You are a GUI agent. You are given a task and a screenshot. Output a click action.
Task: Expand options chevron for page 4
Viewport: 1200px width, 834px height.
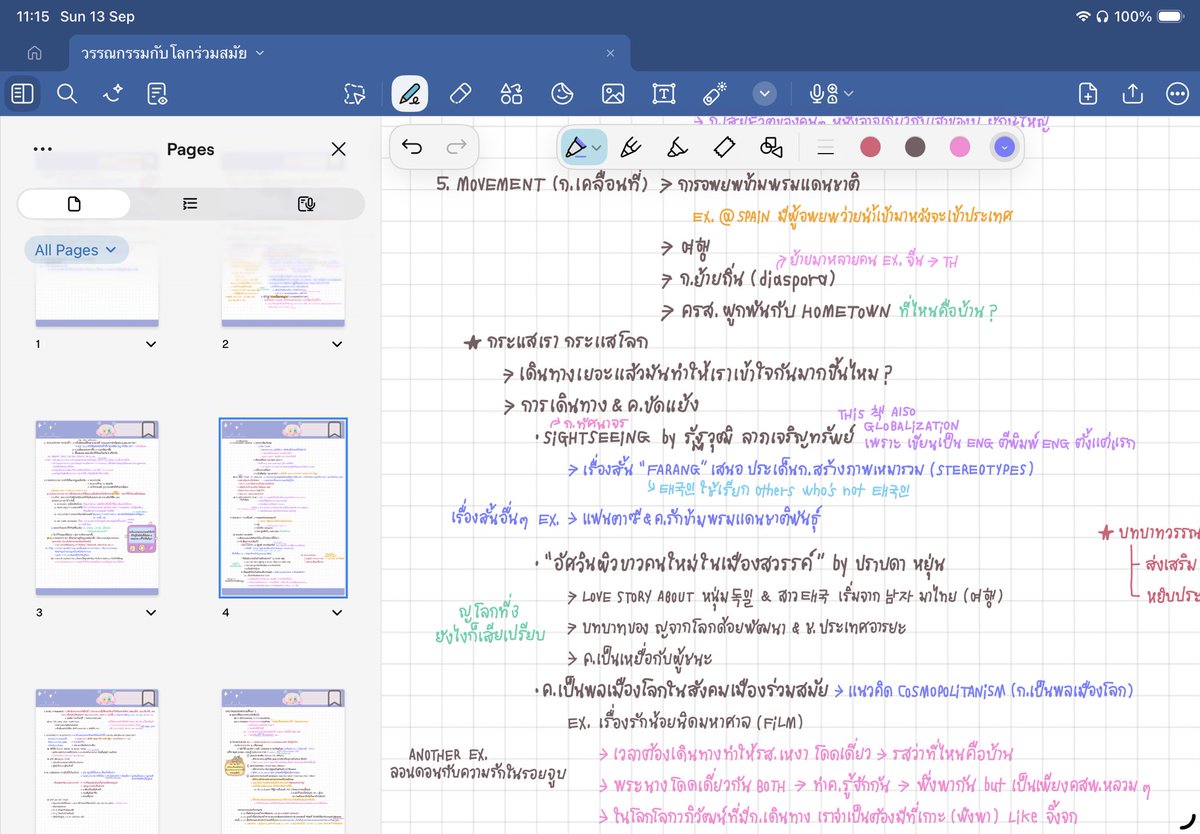click(x=337, y=612)
